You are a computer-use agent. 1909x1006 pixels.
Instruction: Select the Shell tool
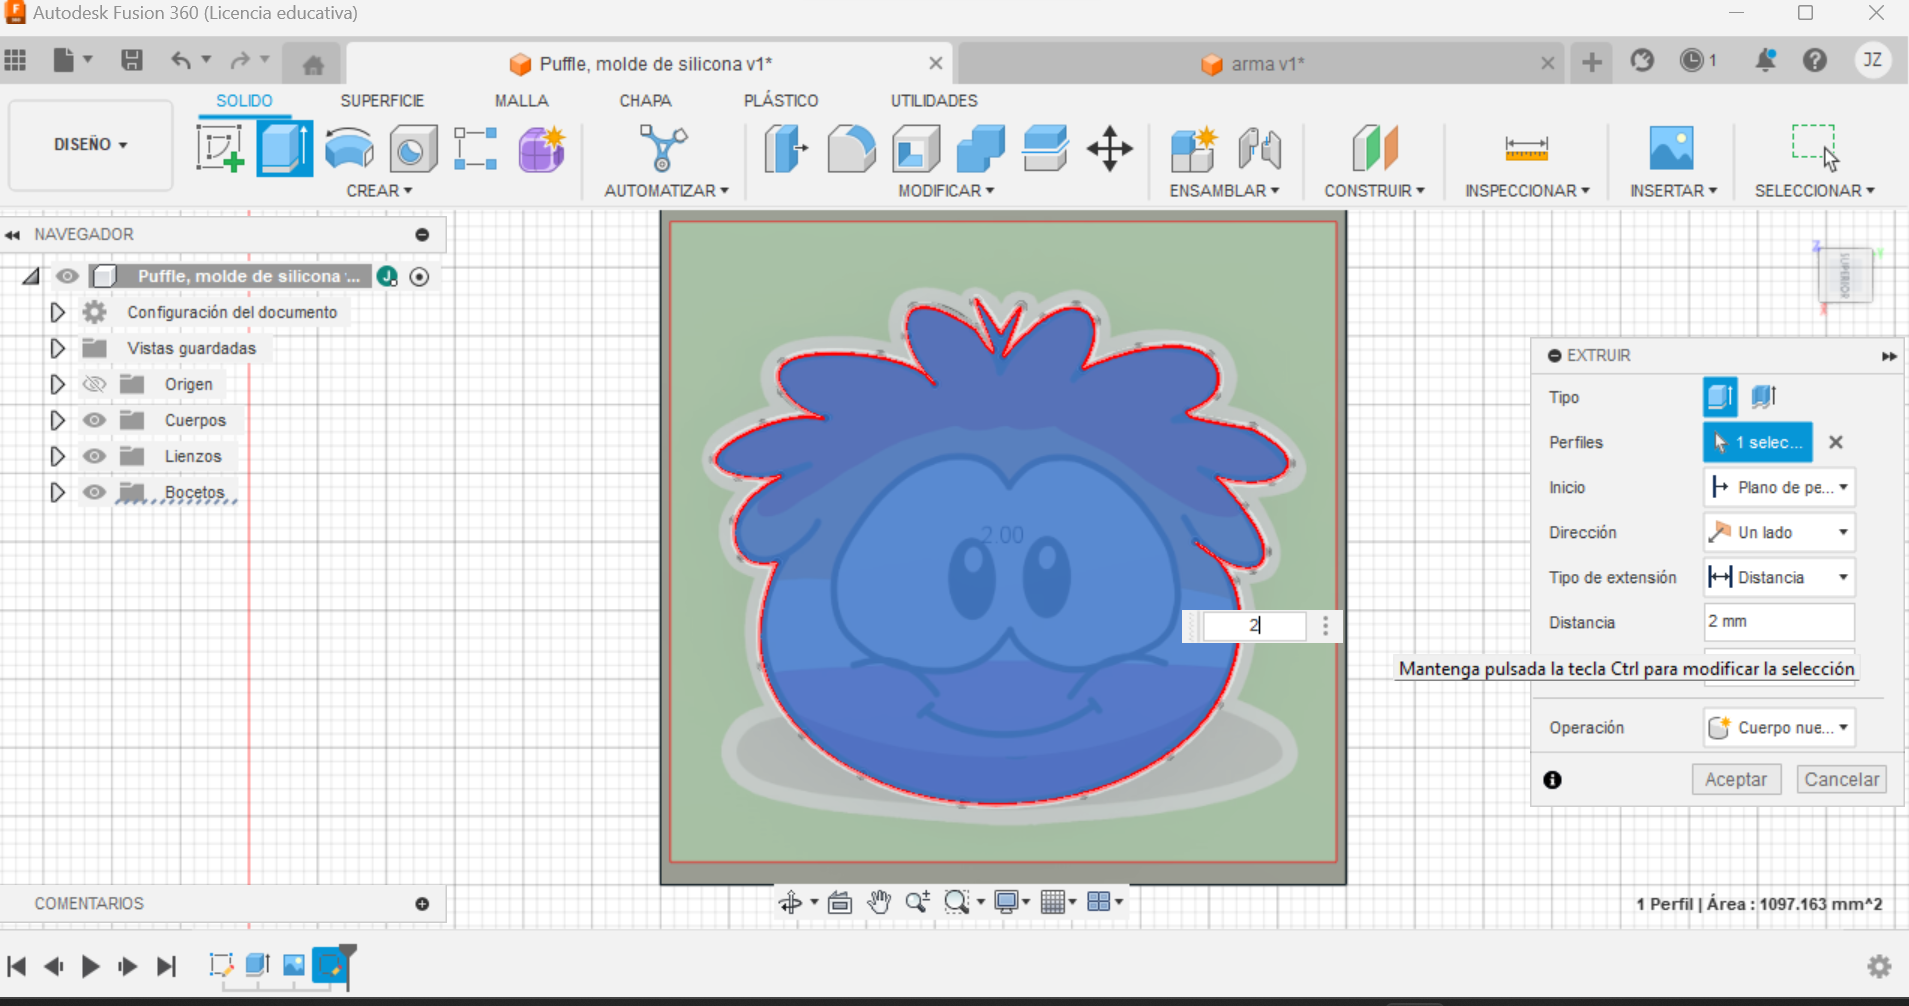[916, 149]
